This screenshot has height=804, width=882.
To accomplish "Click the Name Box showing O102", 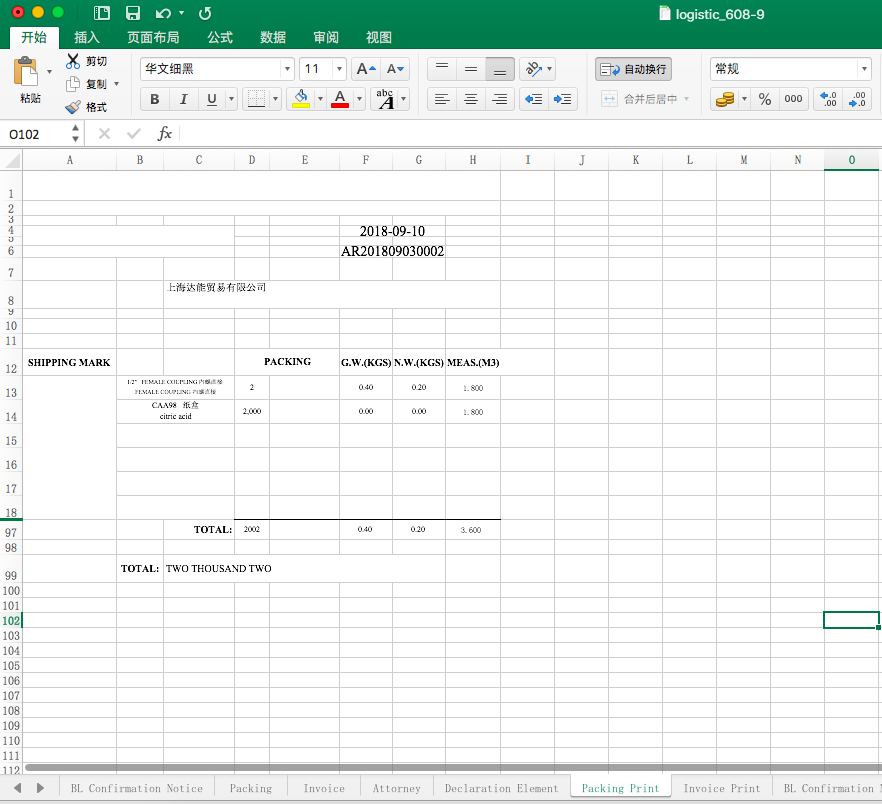I will coord(36,134).
